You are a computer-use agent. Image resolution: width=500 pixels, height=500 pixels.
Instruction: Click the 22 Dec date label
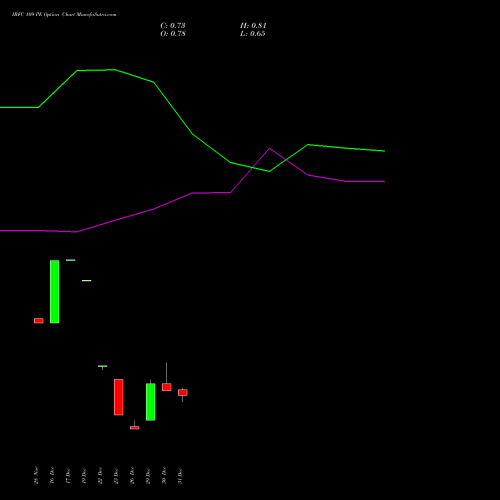(100, 475)
